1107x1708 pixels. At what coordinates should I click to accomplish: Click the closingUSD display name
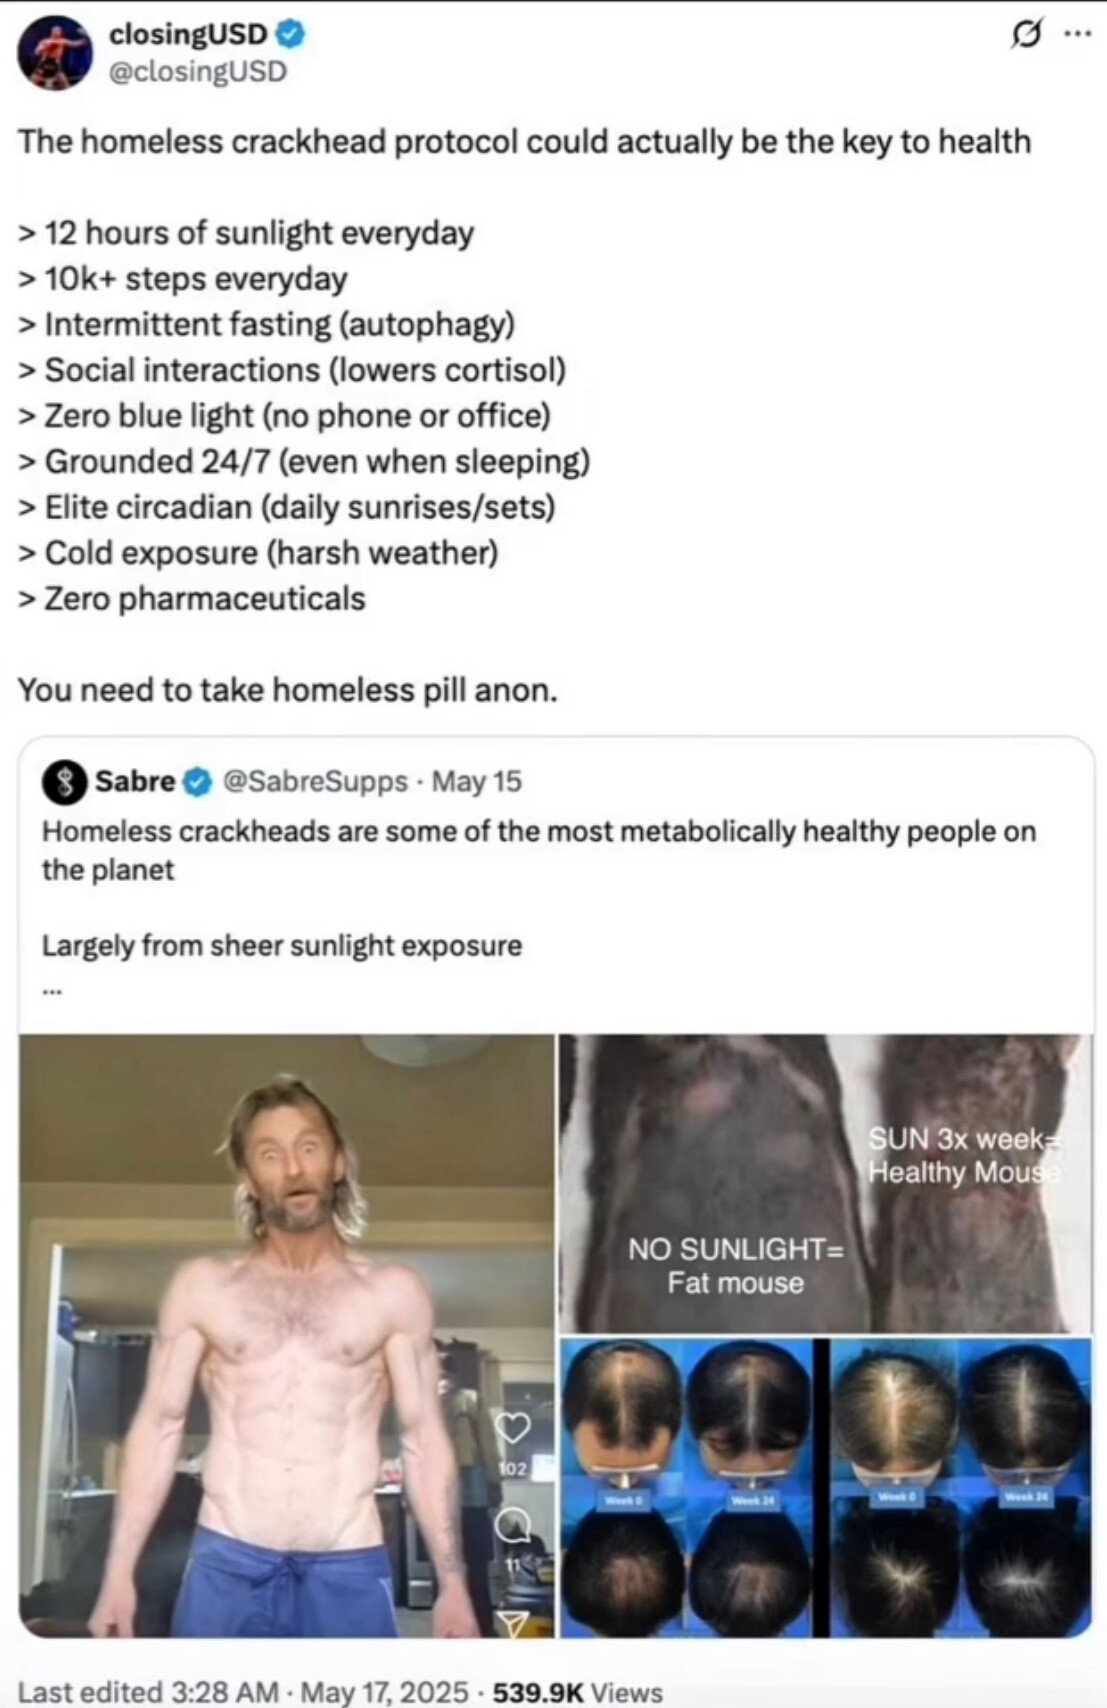[x=187, y=34]
